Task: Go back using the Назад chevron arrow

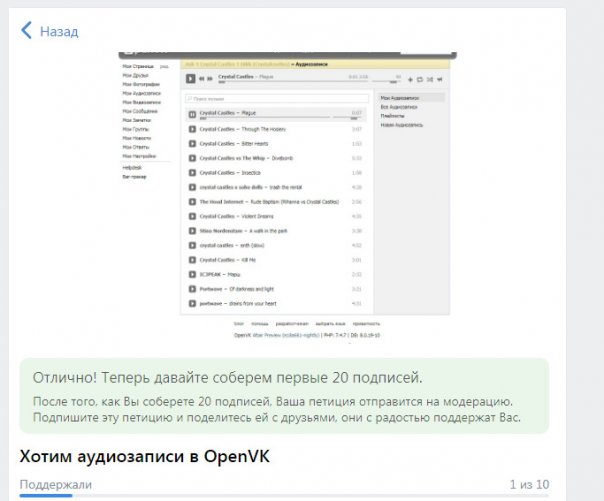Action: [26, 30]
